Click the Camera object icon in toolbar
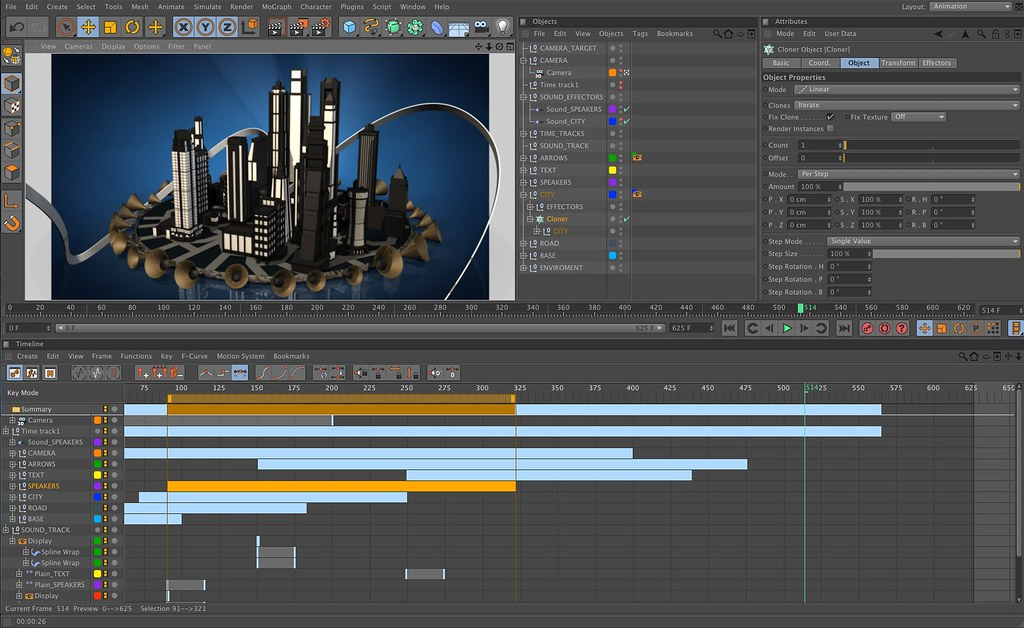This screenshot has height=628, width=1024. (482, 27)
